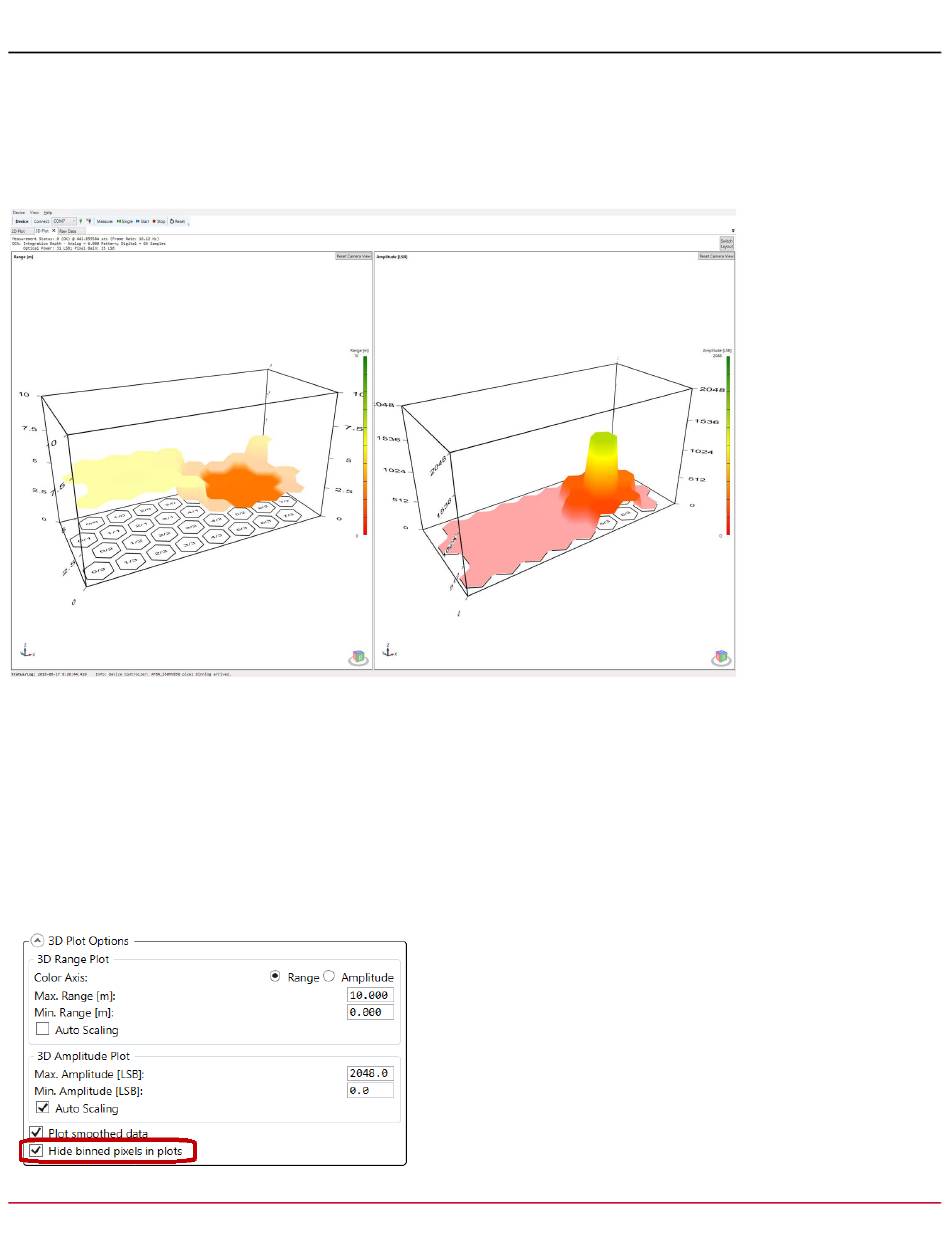
Task: Click the Start measurement toolbar button
Action: pos(143,221)
